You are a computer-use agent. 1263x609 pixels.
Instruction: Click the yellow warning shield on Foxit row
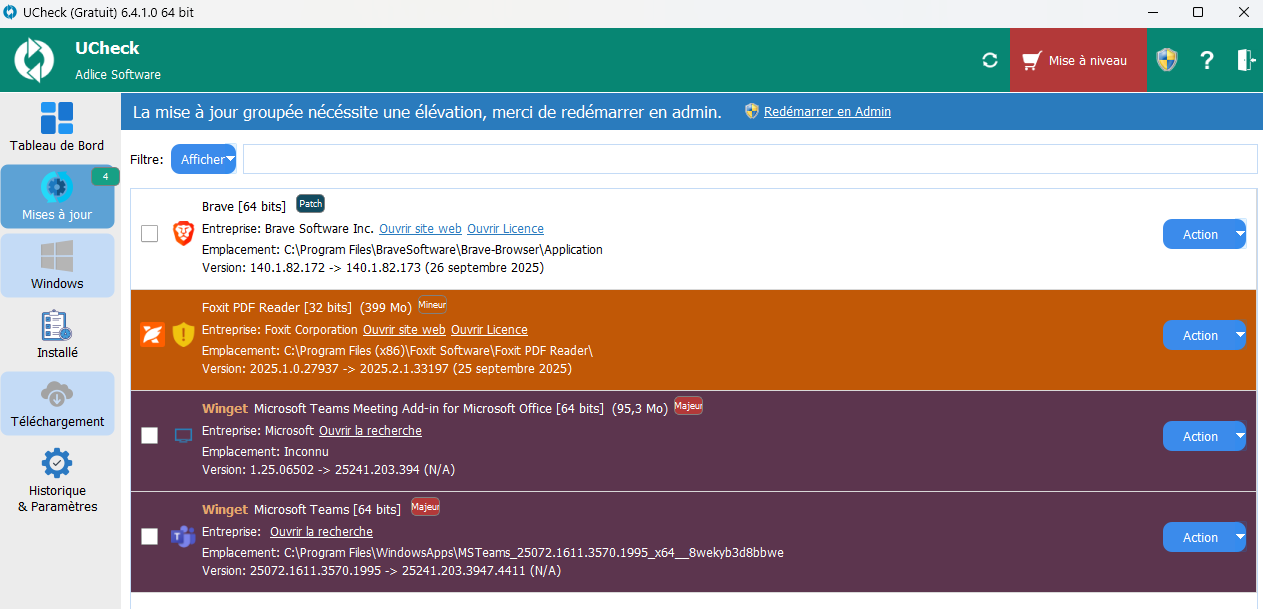pyautogui.click(x=183, y=334)
